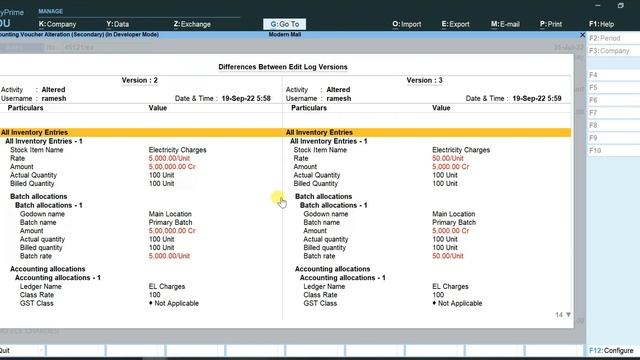Click 'Differences Between Edit Log Versions' title
Image resolution: width=640 pixels, height=360 pixels.
click(x=283, y=67)
